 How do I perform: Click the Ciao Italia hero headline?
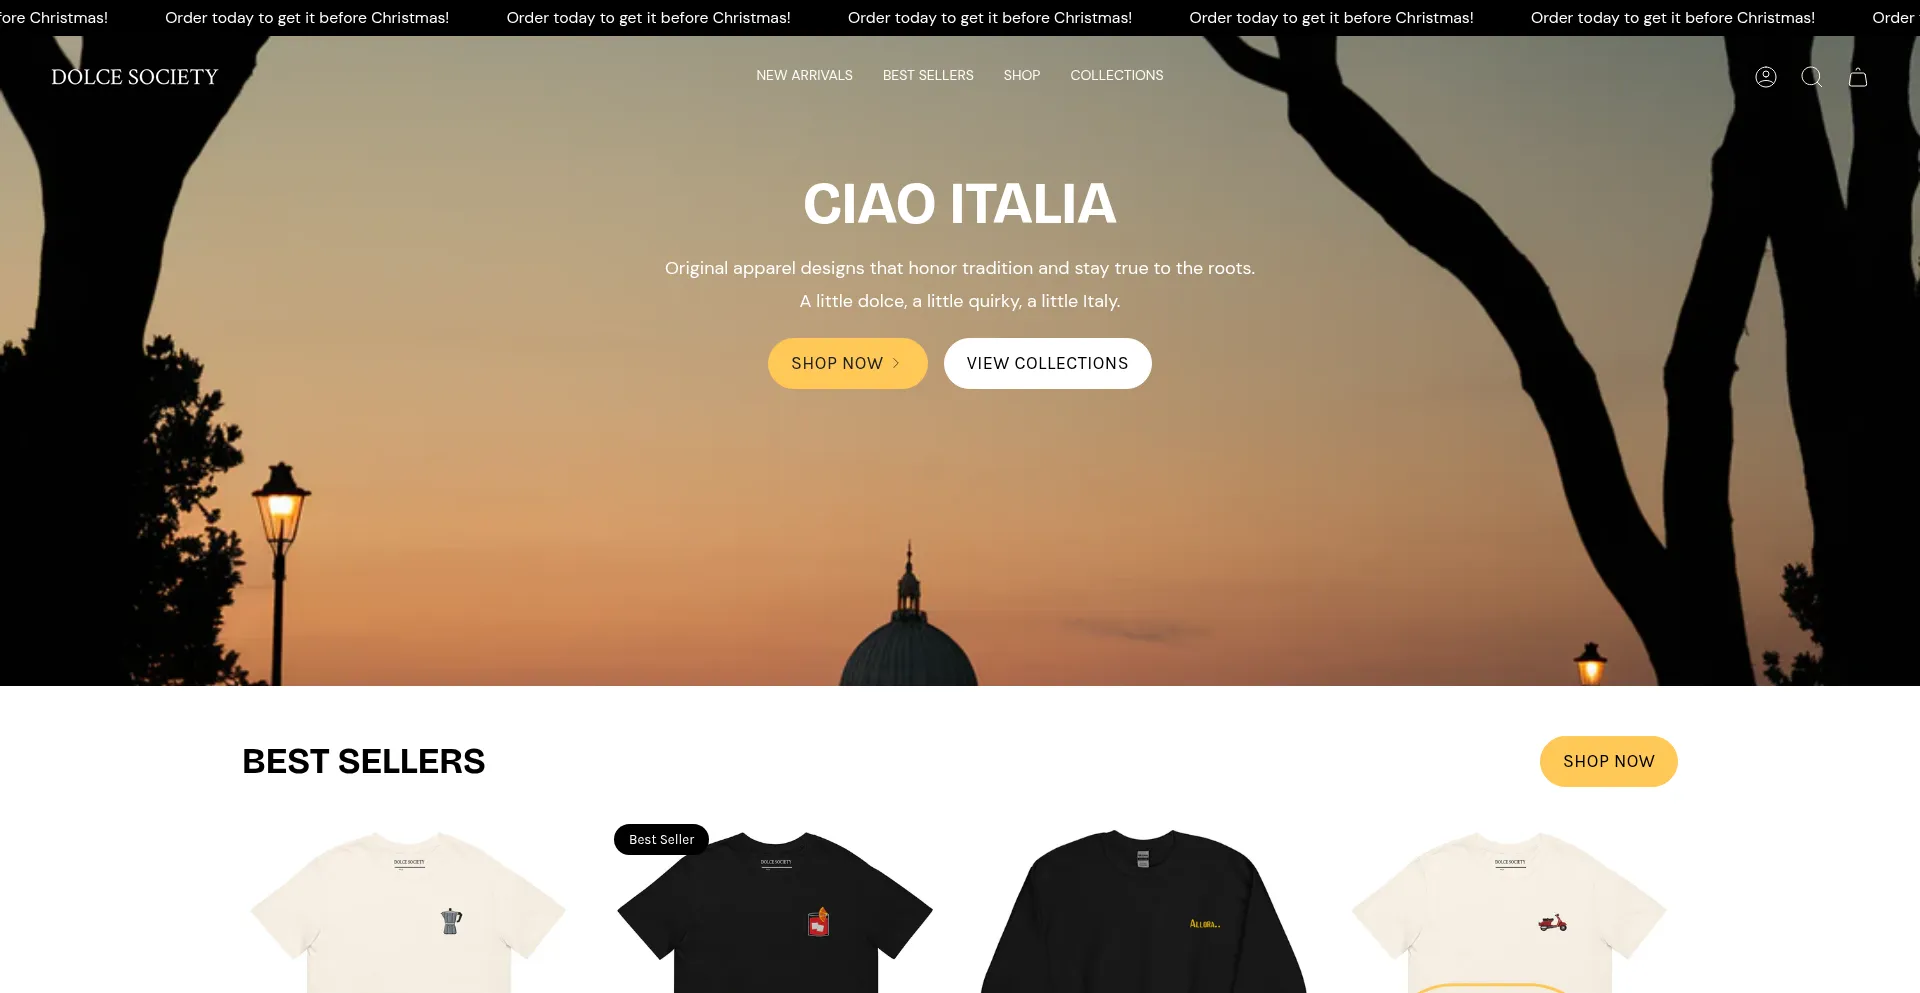[x=960, y=204]
